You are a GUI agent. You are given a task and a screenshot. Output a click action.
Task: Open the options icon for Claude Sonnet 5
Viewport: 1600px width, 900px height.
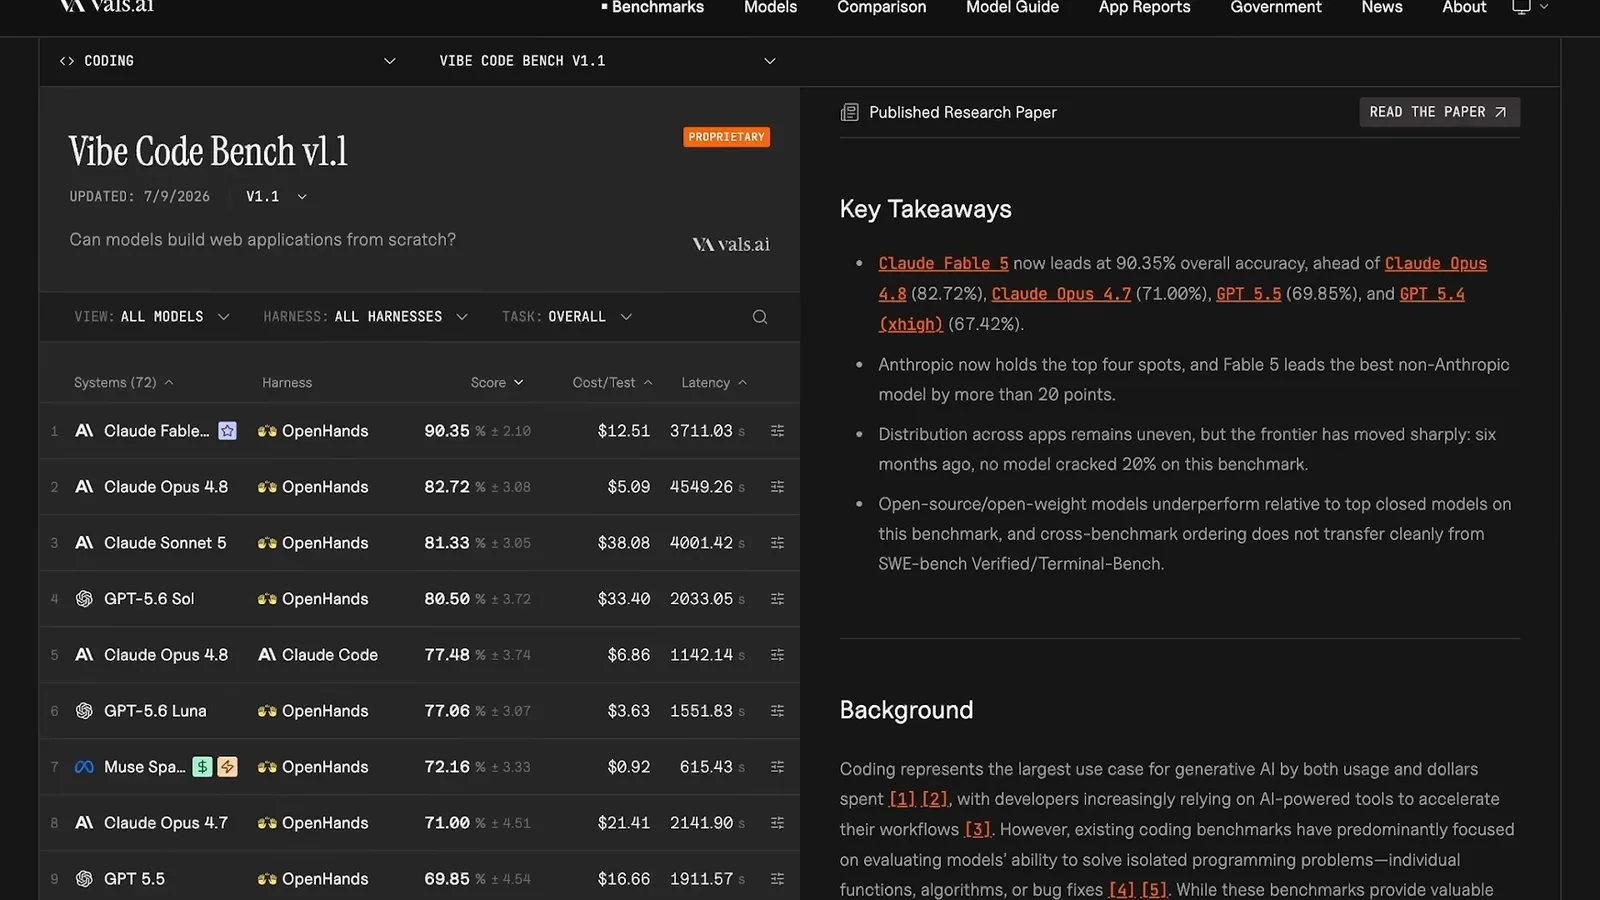[777, 543]
